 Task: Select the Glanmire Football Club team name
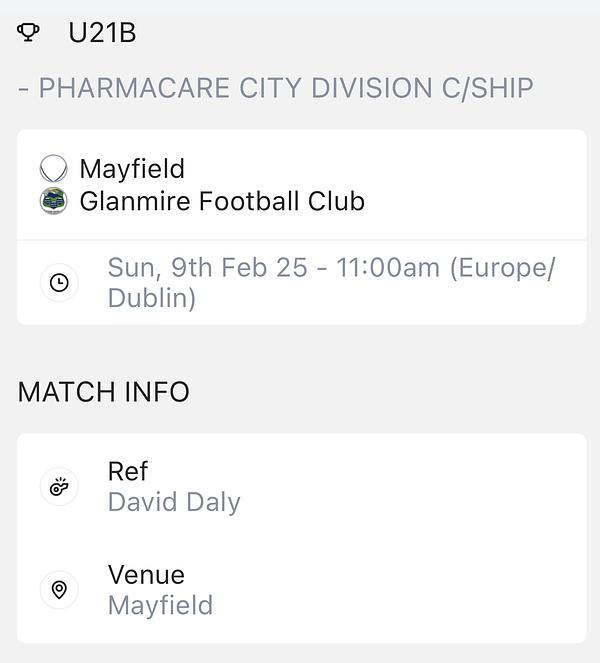pyautogui.click(x=222, y=201)
